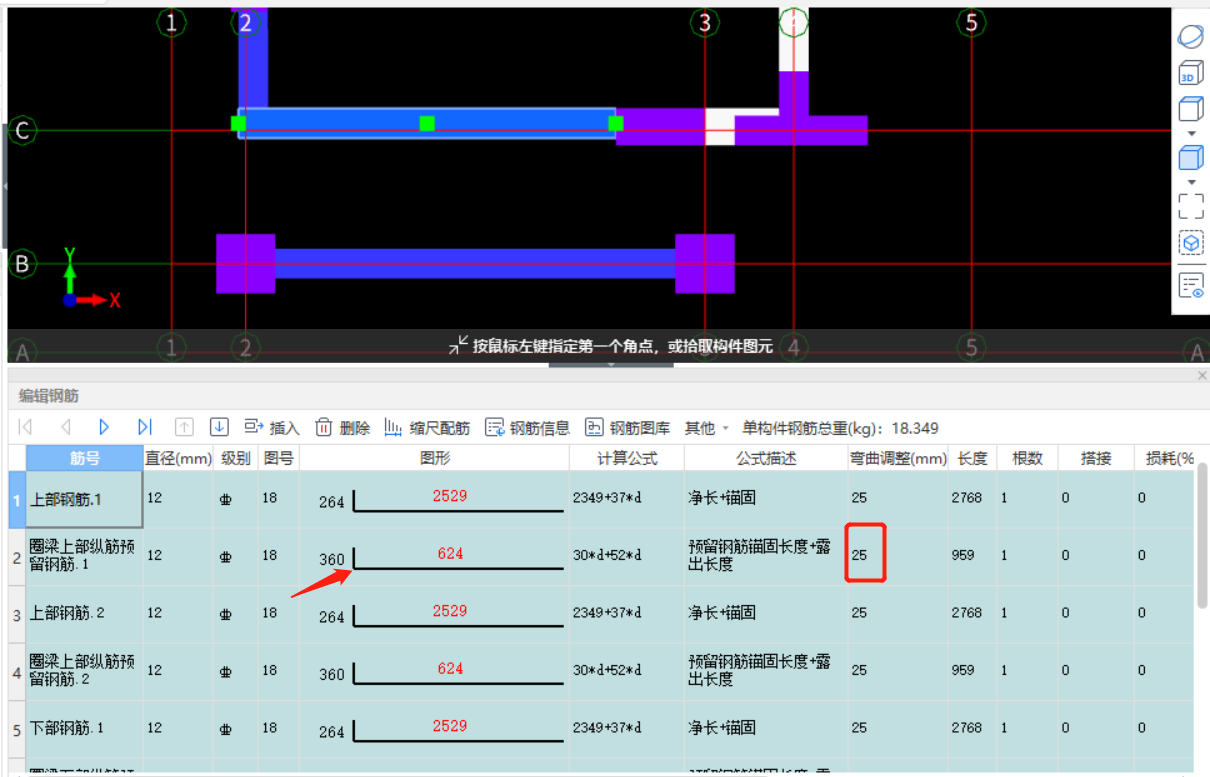Click the 搭接 column header
This screenshot has height=777, width=1210.
click(x=1095, y=458)
